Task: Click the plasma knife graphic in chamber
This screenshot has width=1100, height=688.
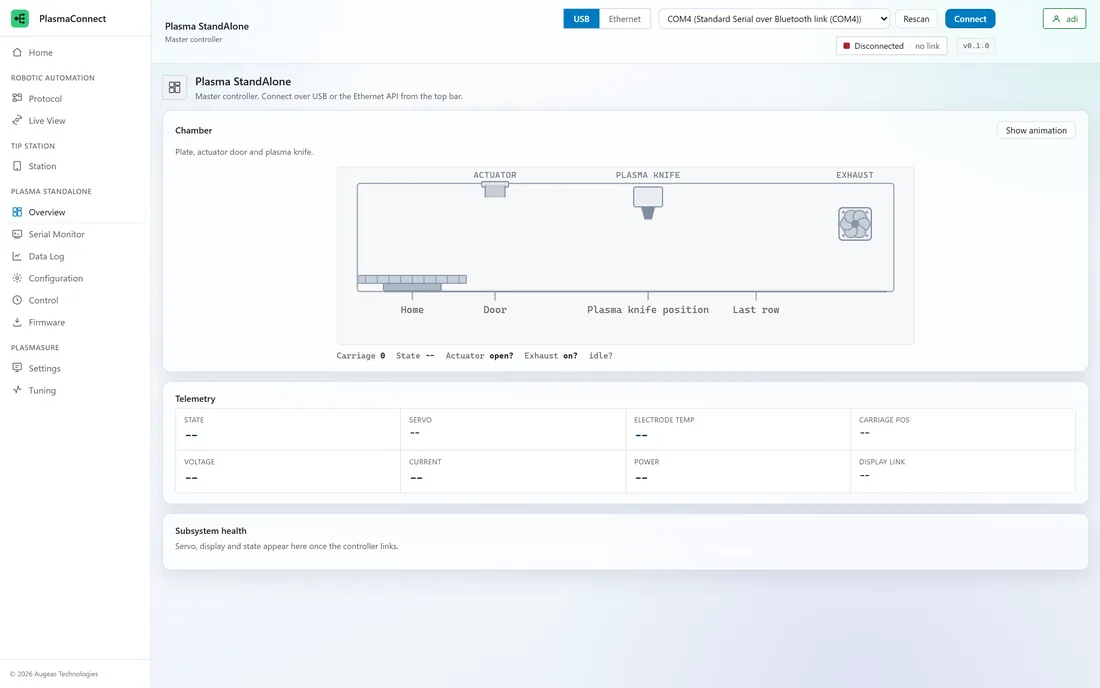Action: [648, 203]
